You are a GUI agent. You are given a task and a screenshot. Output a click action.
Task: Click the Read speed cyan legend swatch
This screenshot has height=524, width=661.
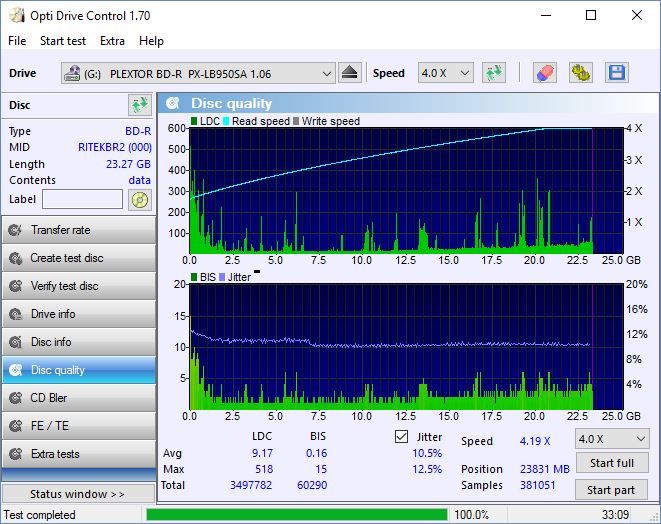coord(226,121)
